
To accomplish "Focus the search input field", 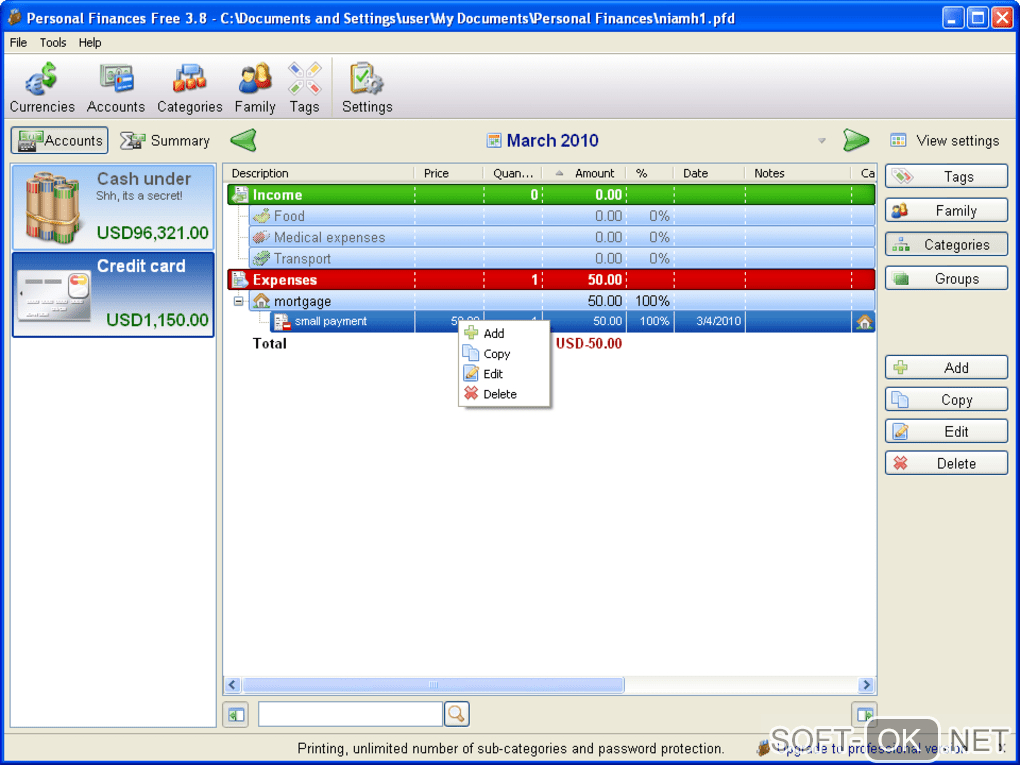I will [x=351, y=714].
